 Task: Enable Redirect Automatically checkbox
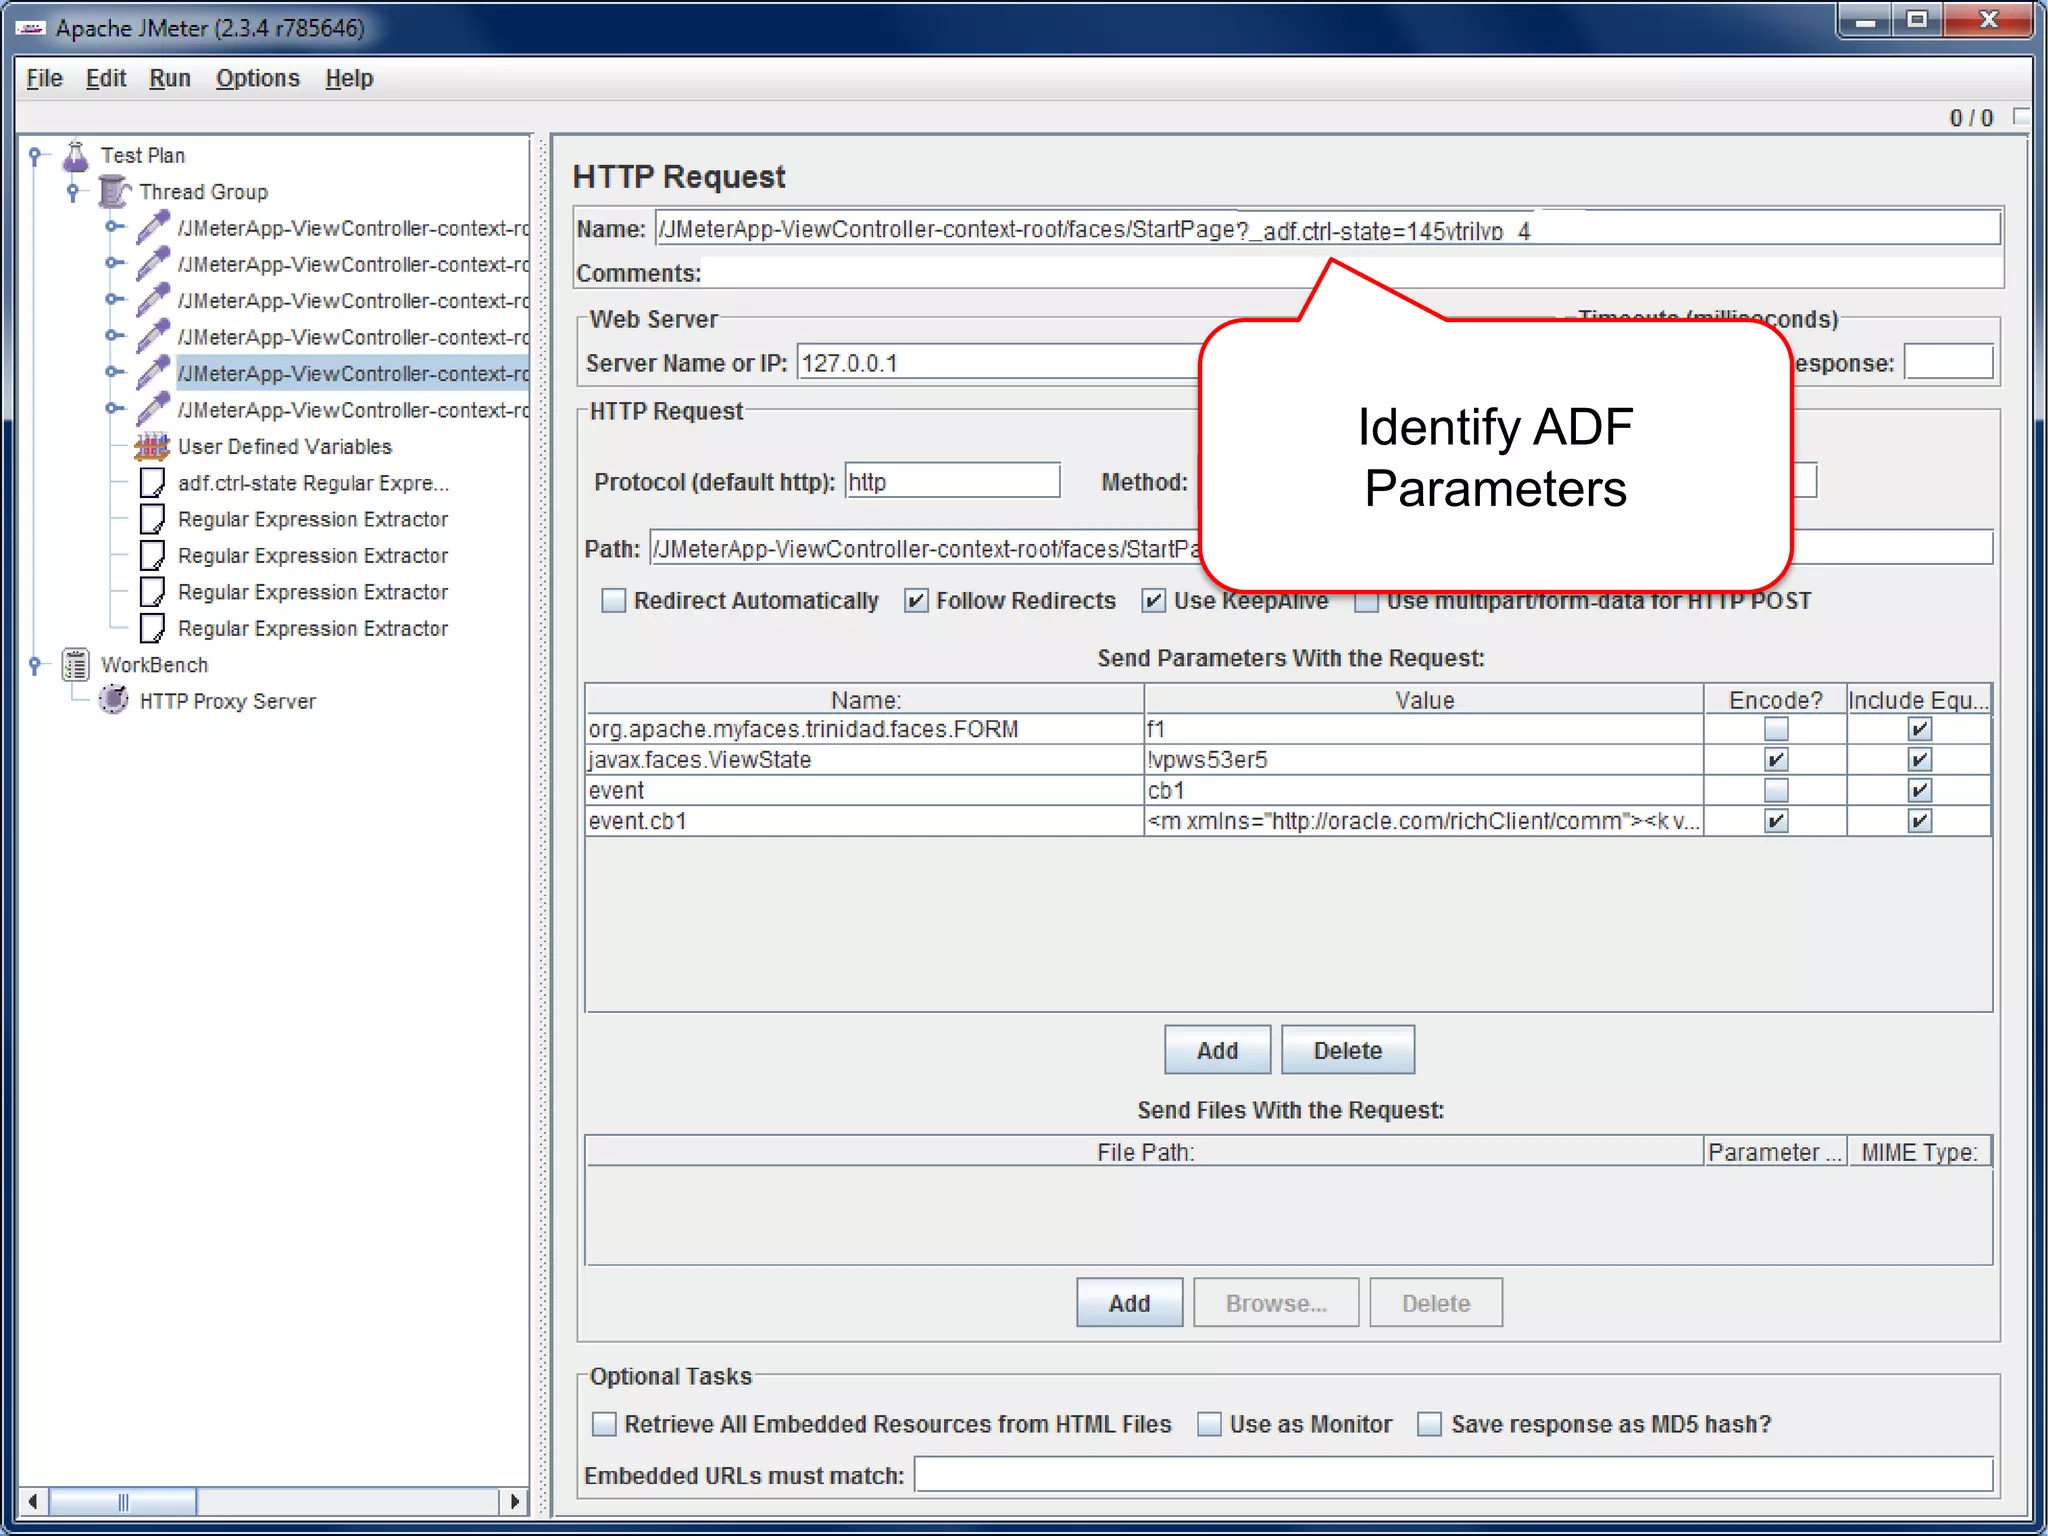[x=614, y=601]
